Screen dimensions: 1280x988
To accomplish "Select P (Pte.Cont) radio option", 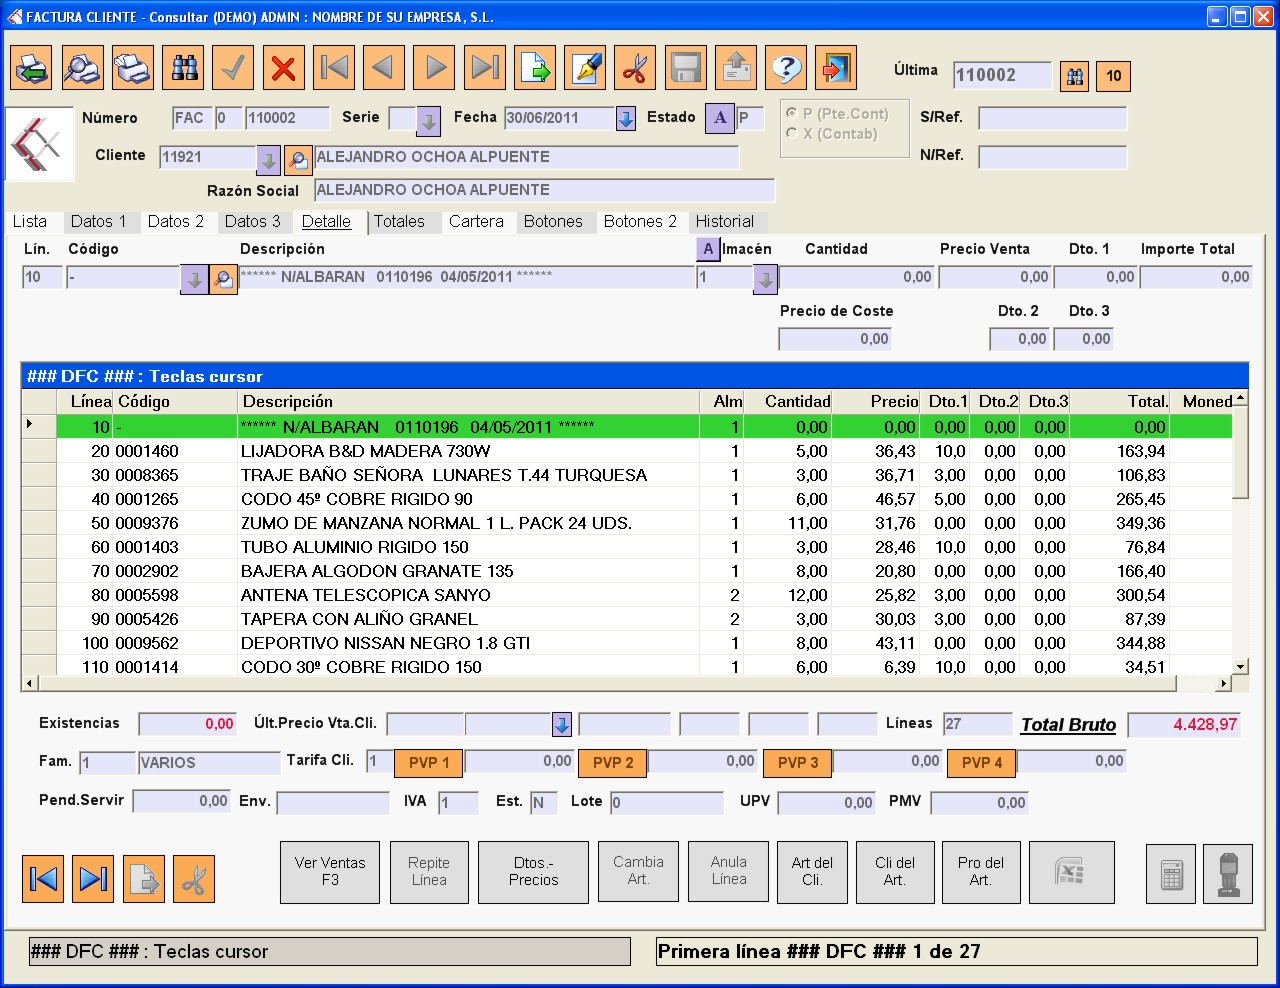I will pyautogui.click(x=792, y=113).
